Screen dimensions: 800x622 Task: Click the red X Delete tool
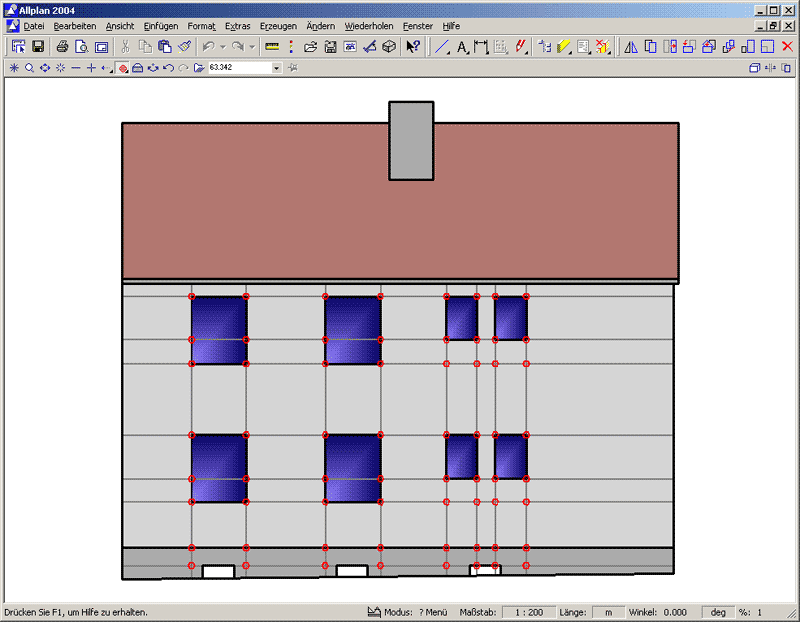[787, 47]
